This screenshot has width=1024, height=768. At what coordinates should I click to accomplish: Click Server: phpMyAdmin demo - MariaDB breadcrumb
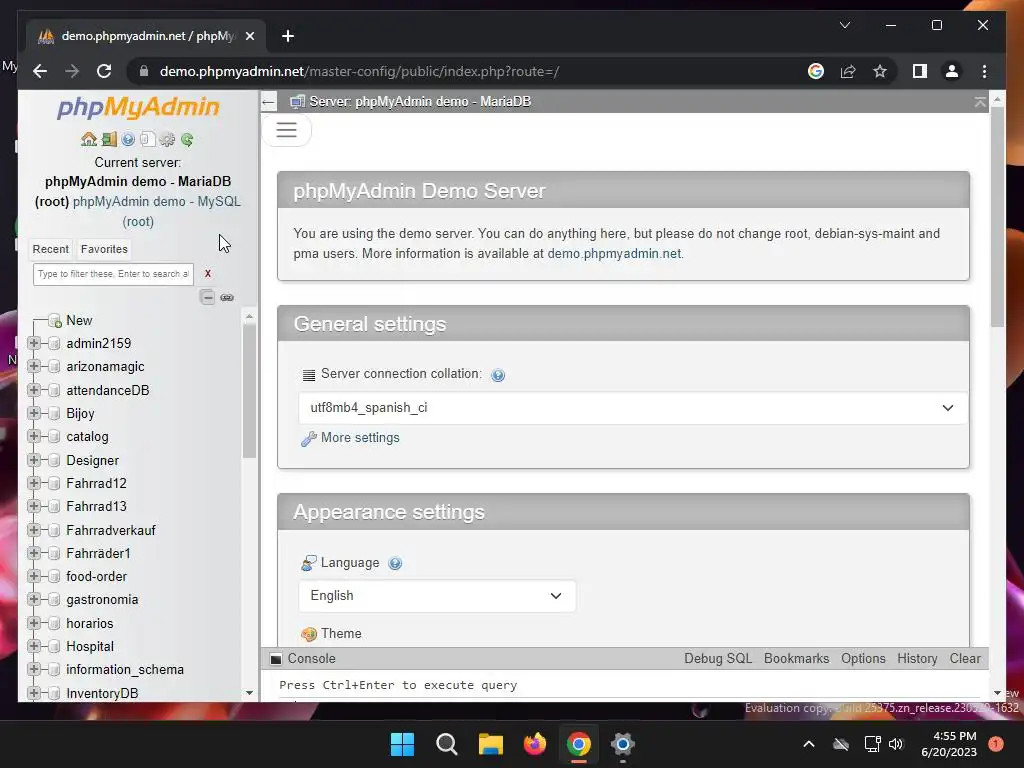tap(420, 102)
